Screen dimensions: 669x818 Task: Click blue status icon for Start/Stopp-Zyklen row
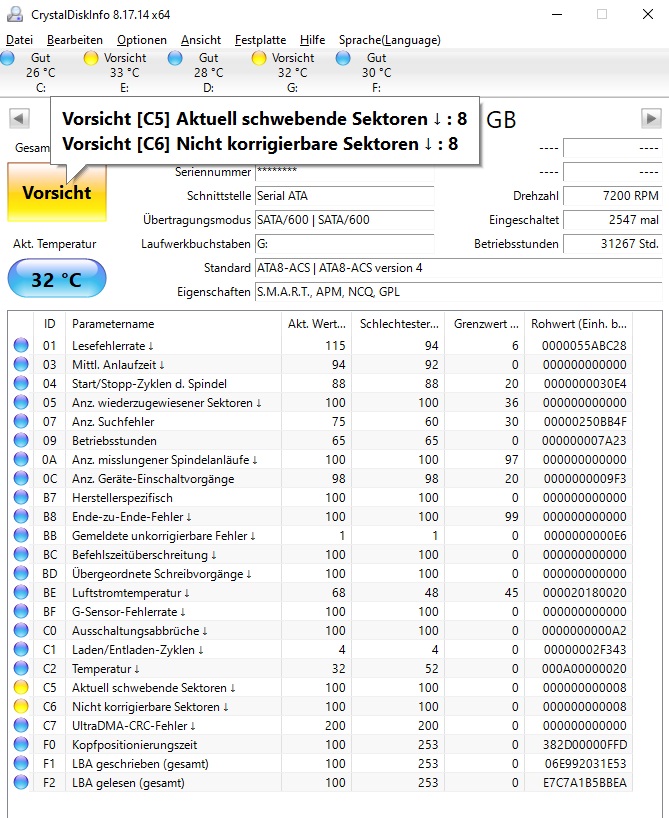coord(21,383)
